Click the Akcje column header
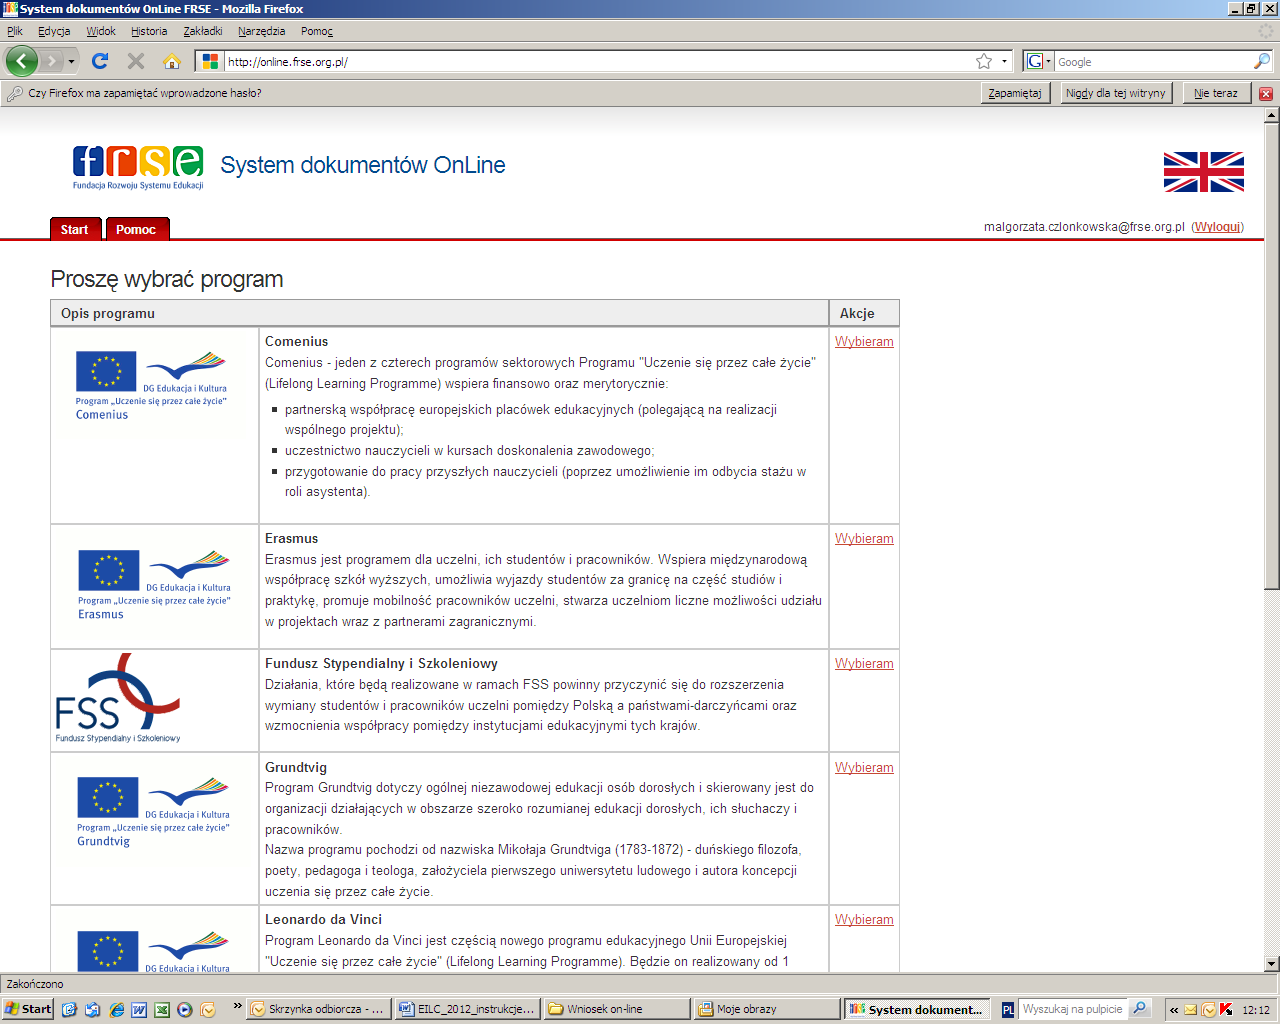This screenshot has width=1280, height=1024. coord(864,313)
